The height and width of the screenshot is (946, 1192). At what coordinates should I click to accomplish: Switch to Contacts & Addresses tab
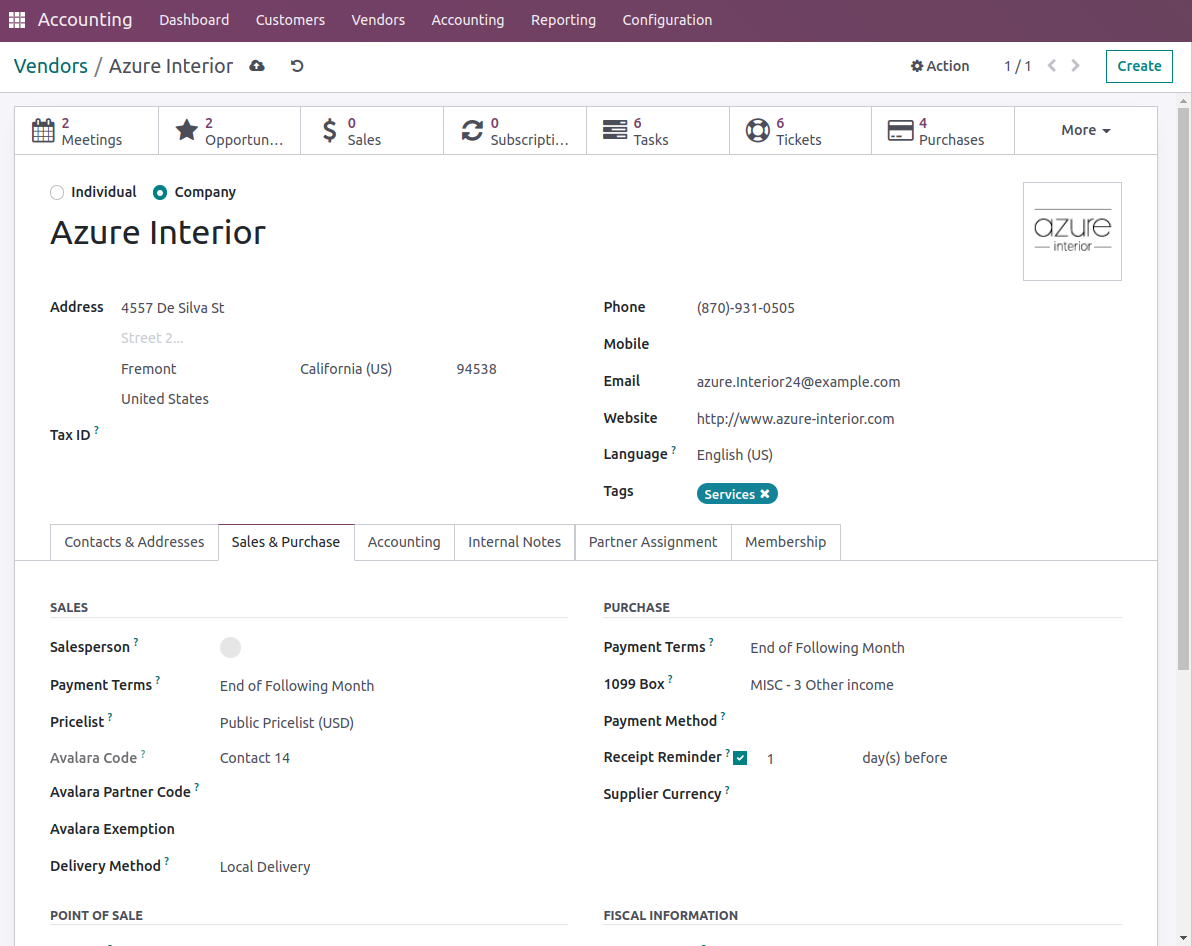click(x=135, y=542)
